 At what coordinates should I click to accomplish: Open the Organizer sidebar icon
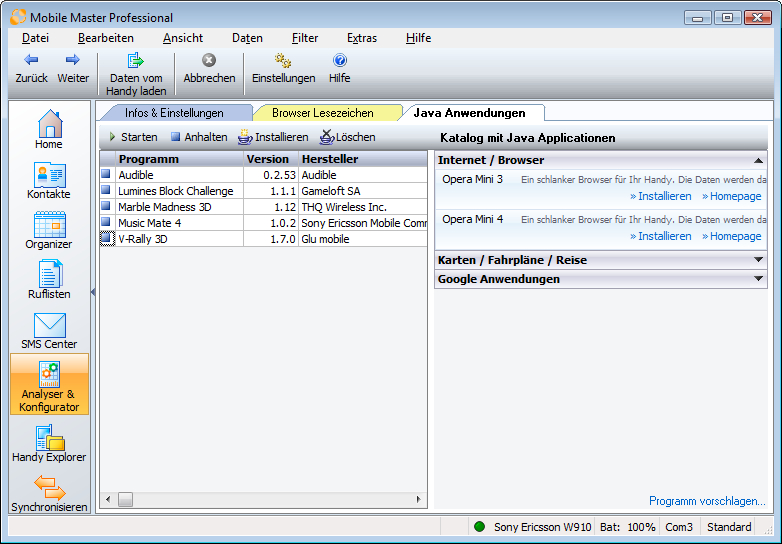(x=48, y=231)
